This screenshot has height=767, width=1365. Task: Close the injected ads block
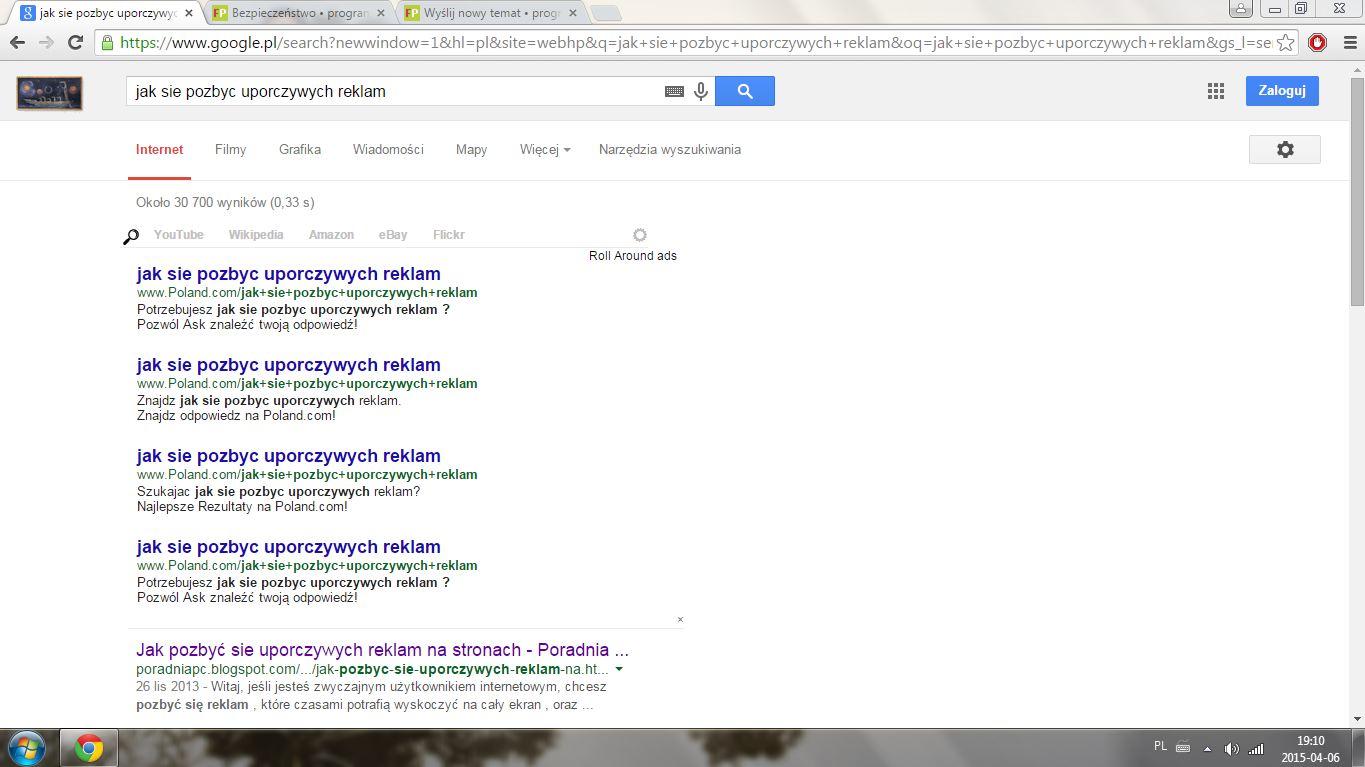680,619
